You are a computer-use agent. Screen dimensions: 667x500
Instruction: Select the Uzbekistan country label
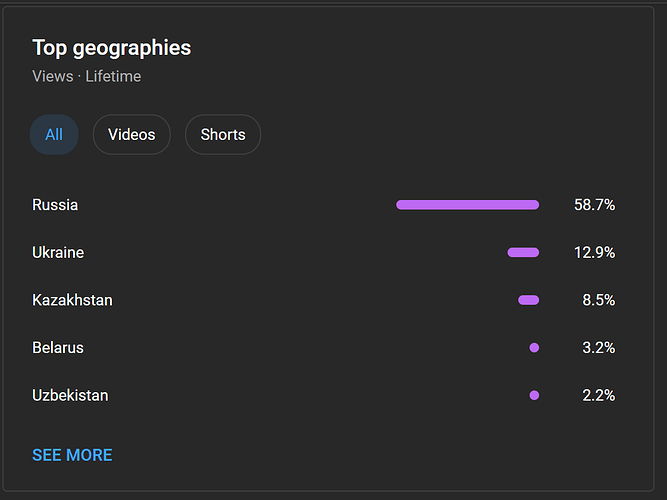click(x=70, y=395)
